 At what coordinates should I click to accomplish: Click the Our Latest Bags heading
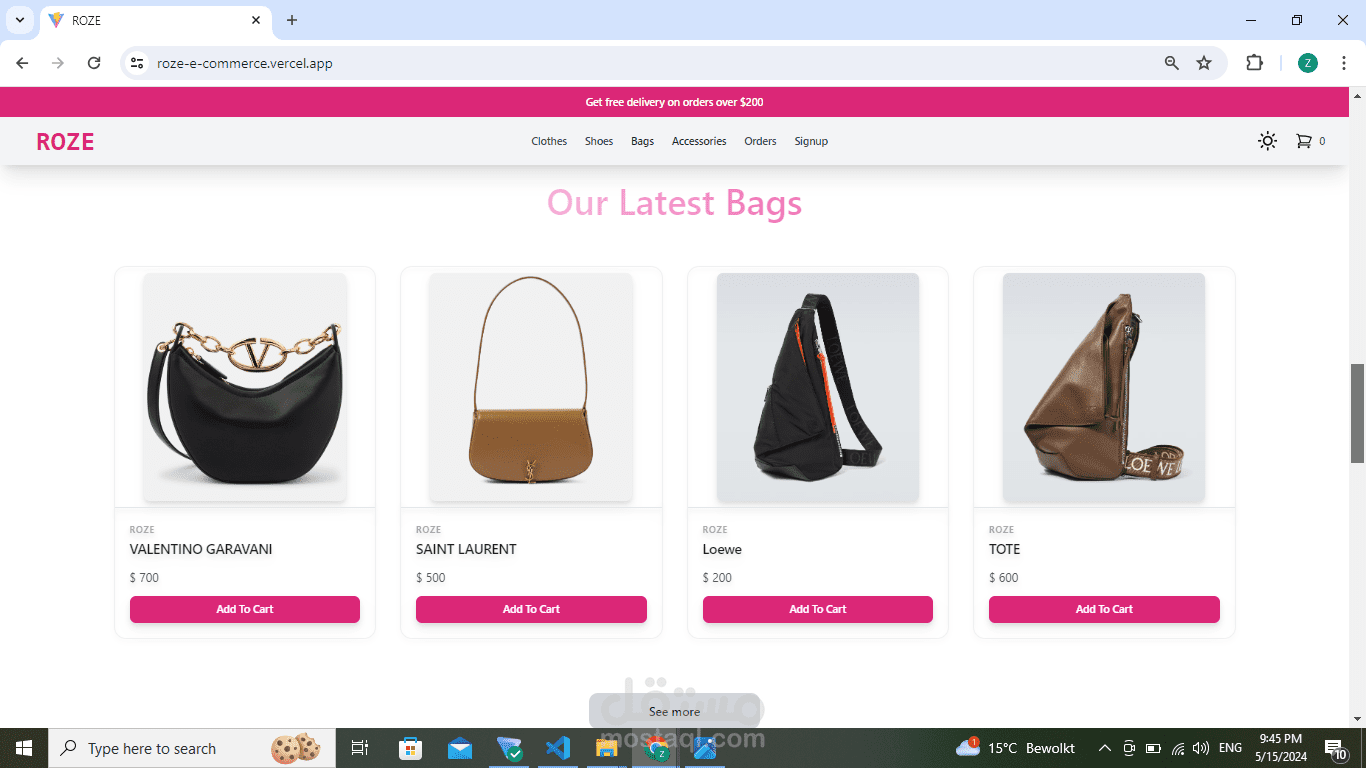click(675, 203)
